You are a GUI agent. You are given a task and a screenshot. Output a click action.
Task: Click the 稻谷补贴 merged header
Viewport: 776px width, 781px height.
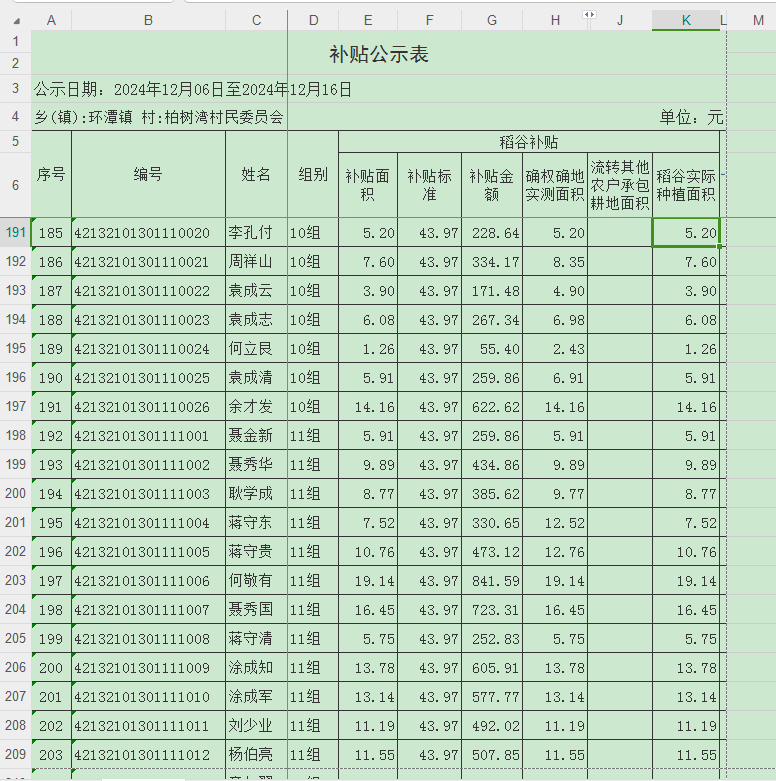(x=529, y=142)
